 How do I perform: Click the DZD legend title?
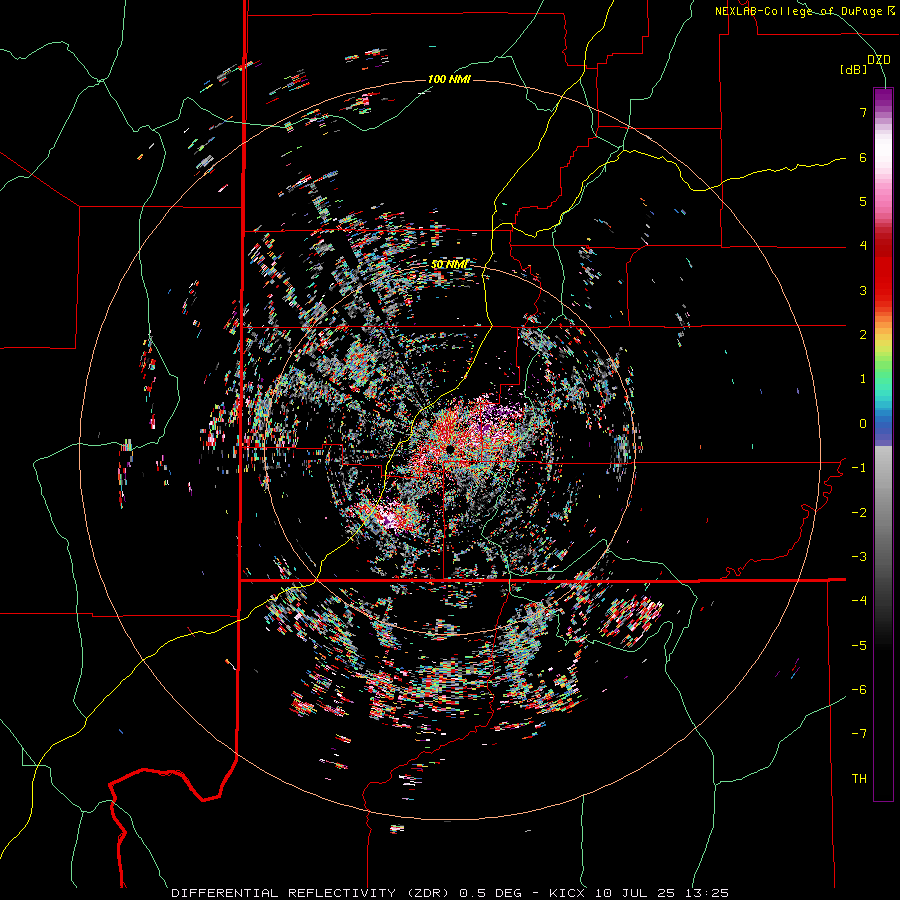(878, 60)
